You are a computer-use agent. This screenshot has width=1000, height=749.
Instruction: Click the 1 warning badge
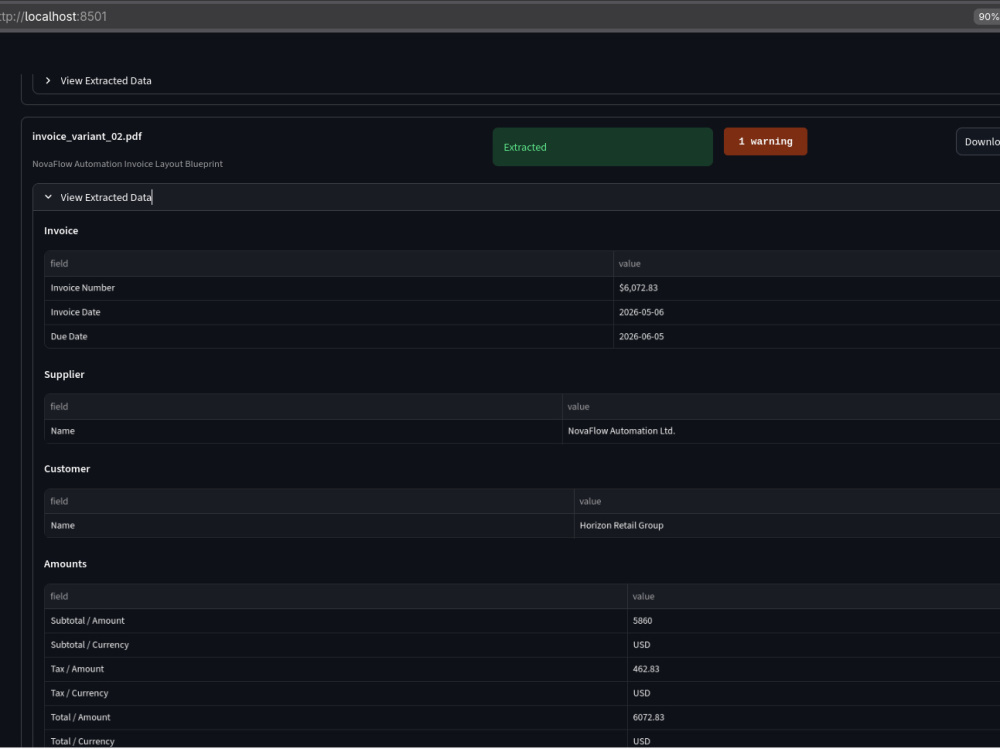765,142
